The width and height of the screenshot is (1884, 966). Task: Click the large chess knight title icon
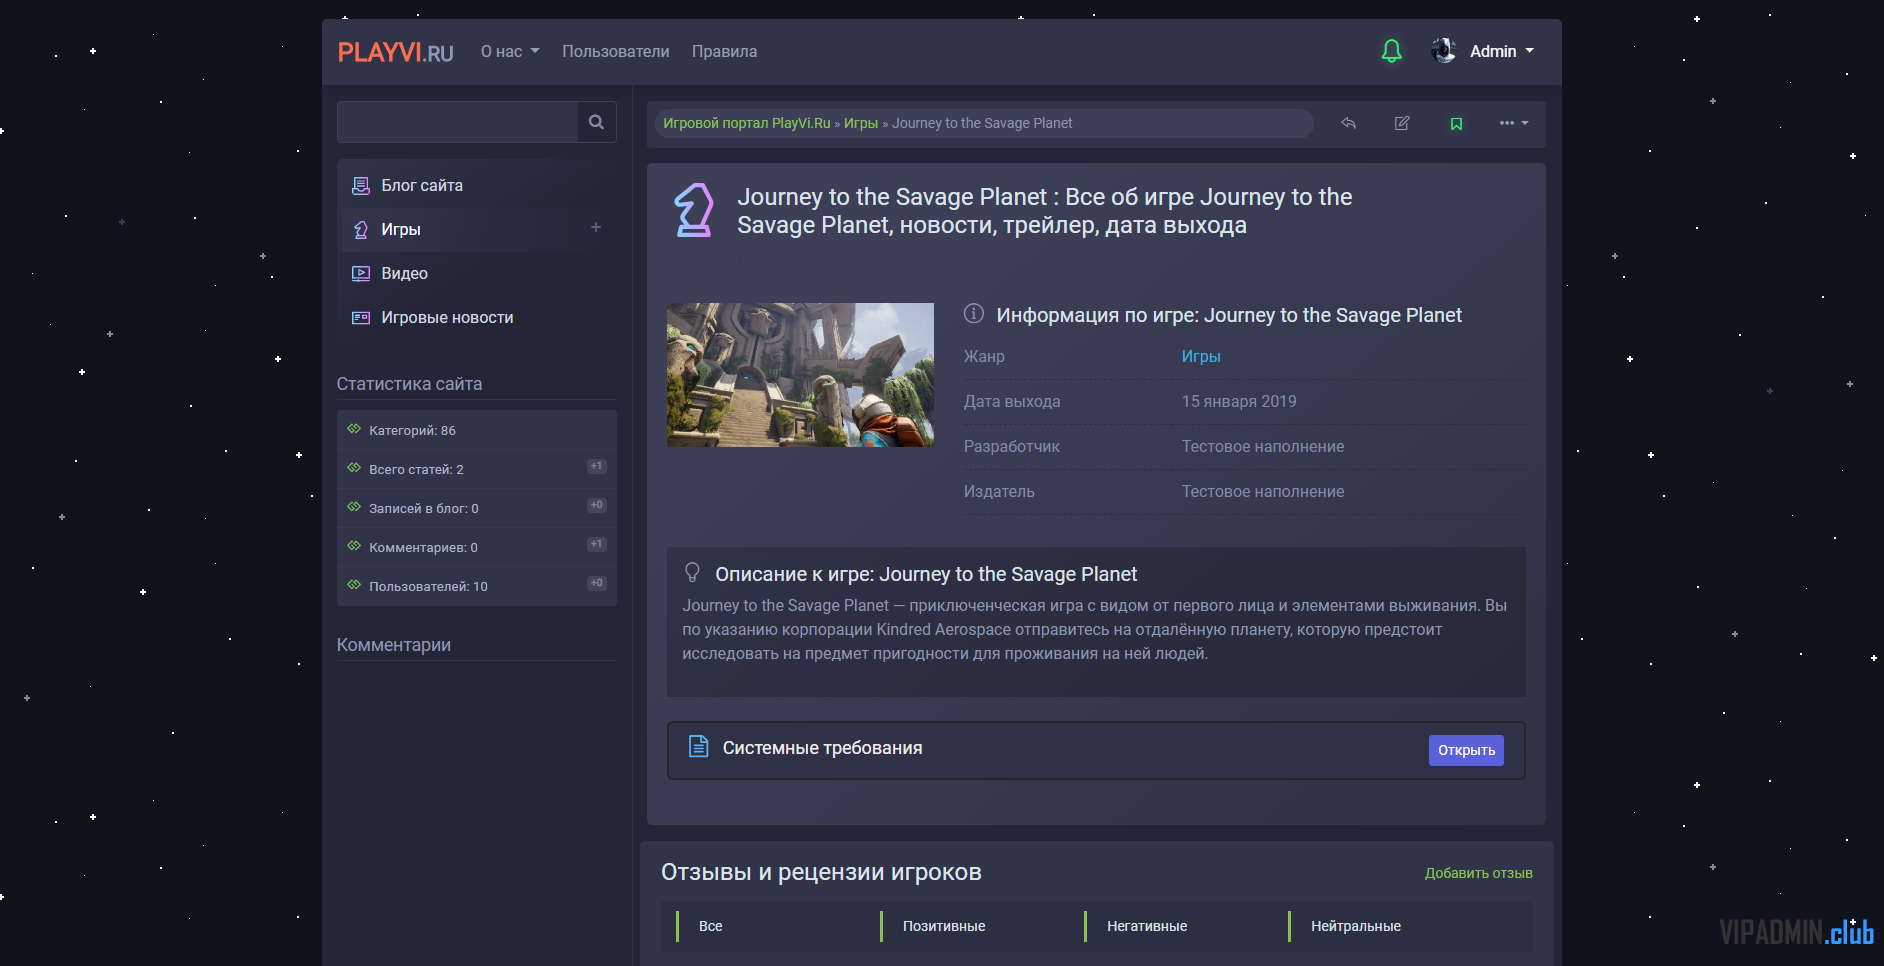tap(694, 210)
